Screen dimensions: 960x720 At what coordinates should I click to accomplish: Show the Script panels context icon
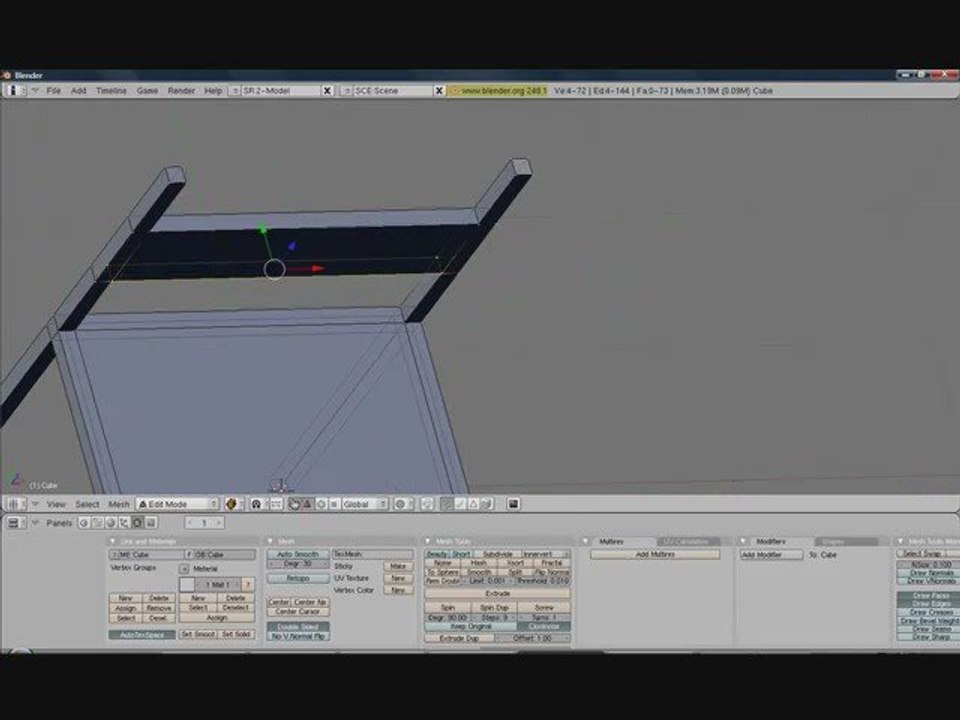pyautogui.click(x=97, y=523)
